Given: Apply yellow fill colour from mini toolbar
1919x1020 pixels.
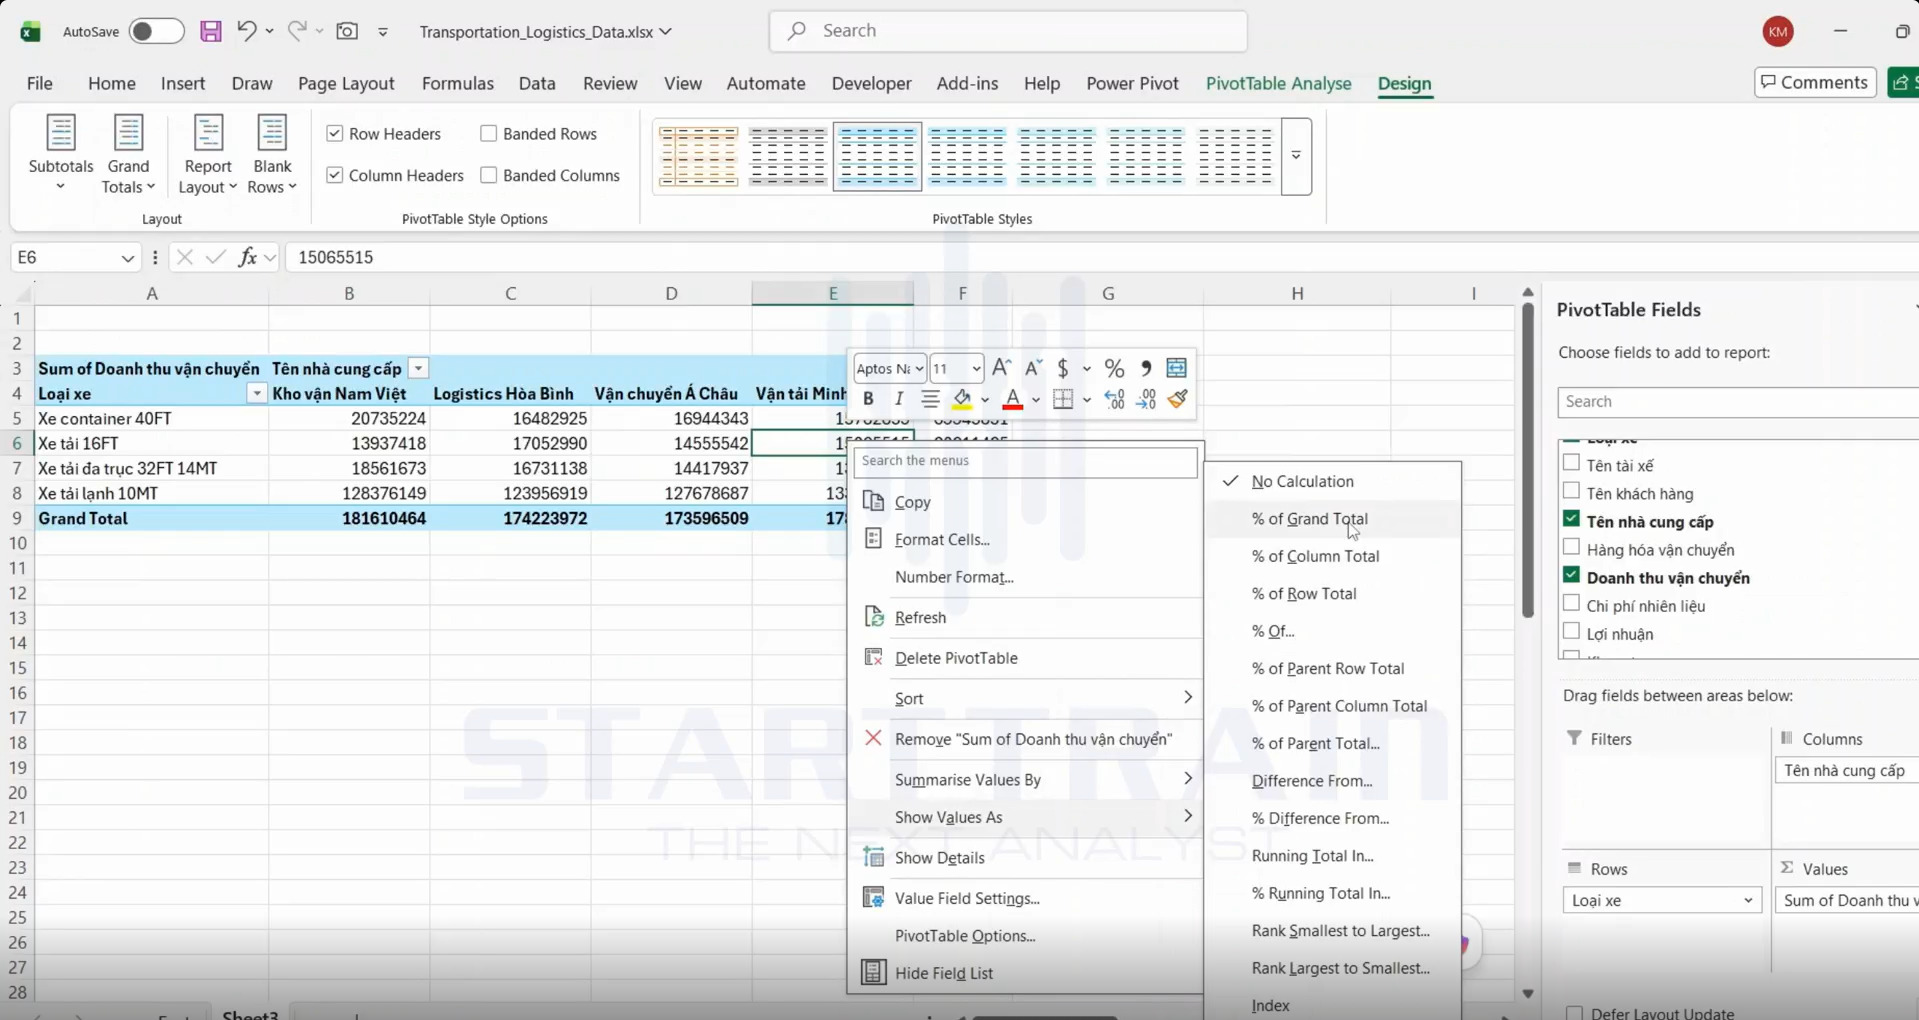Looking at the screenshot, I should (962, 399).
